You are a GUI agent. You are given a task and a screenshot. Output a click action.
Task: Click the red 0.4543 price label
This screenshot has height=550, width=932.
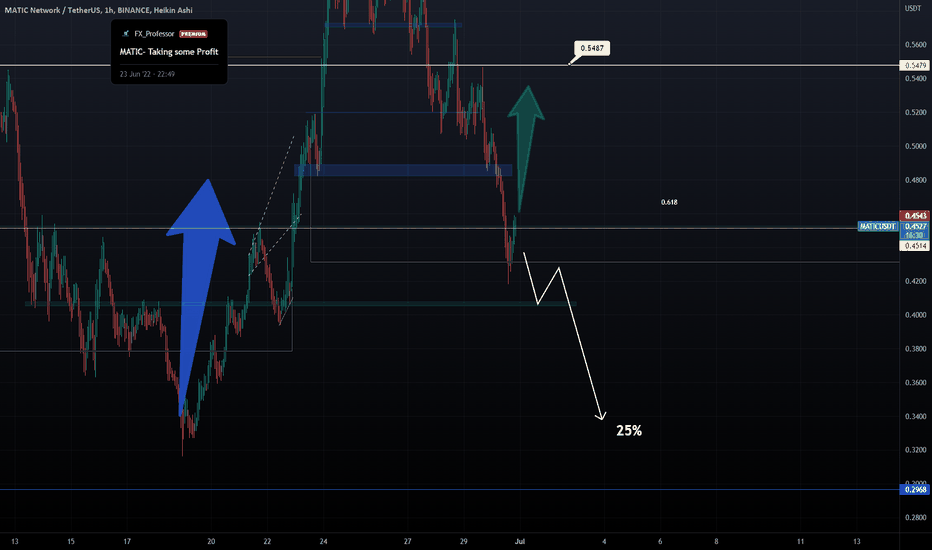(x=915, y=216)
